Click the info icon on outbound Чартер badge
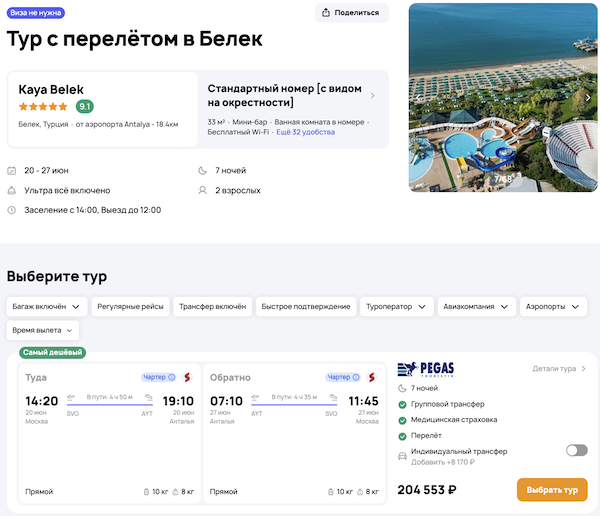 click(171, 377)
